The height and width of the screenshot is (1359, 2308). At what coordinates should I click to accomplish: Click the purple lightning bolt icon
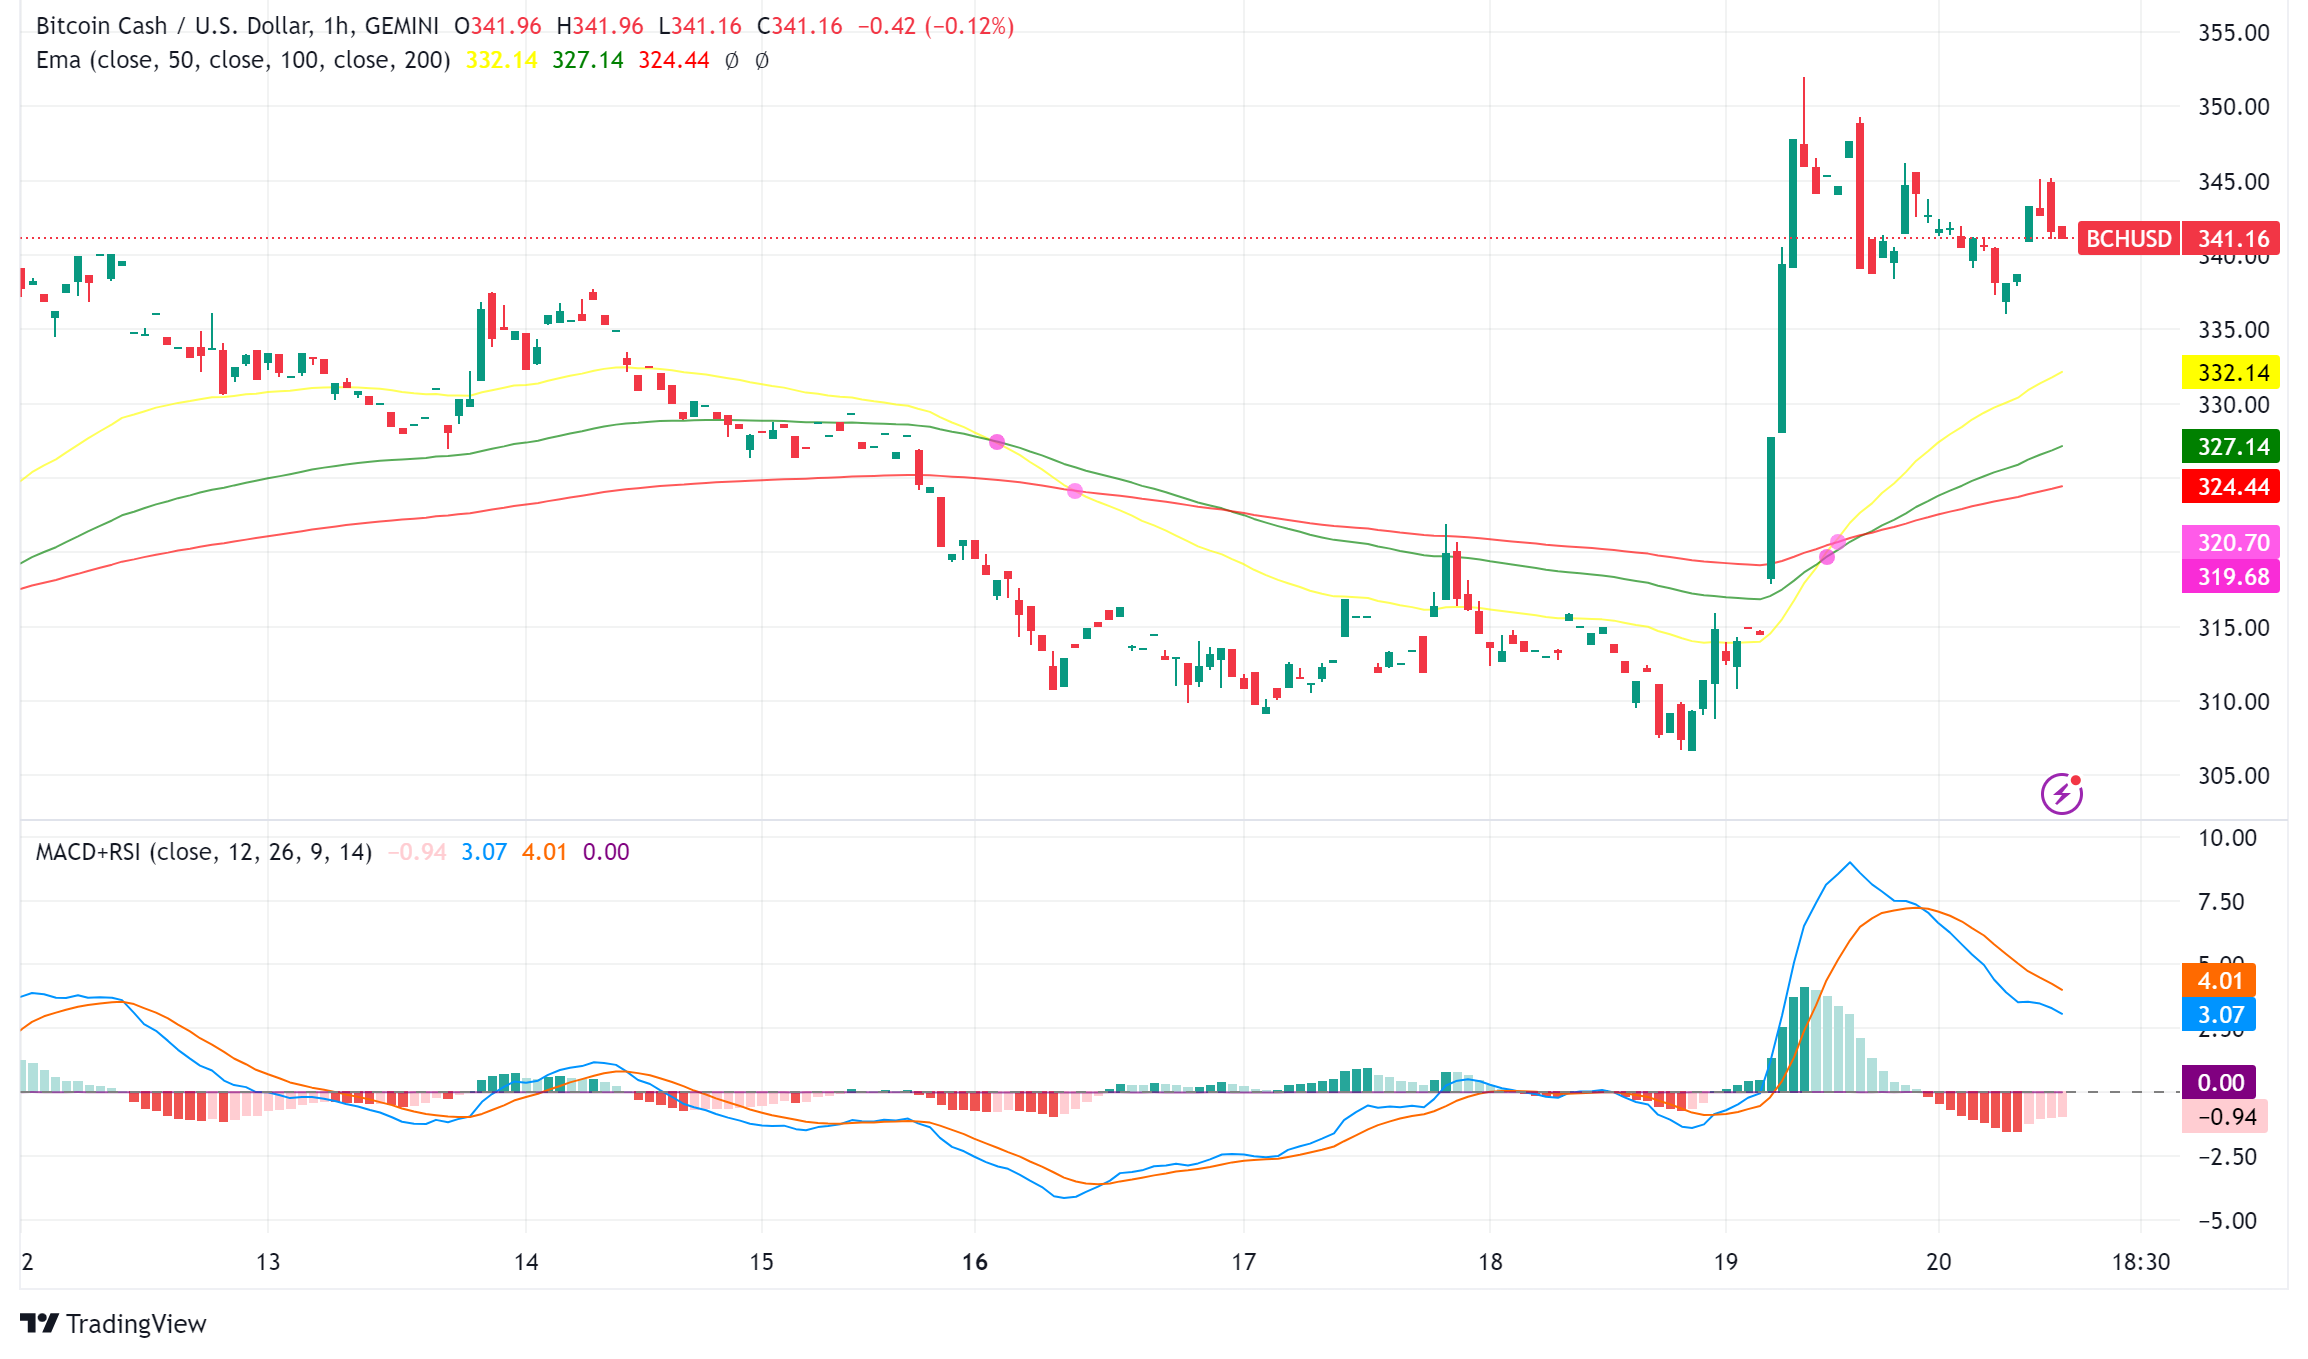(x=2061, y=795)
